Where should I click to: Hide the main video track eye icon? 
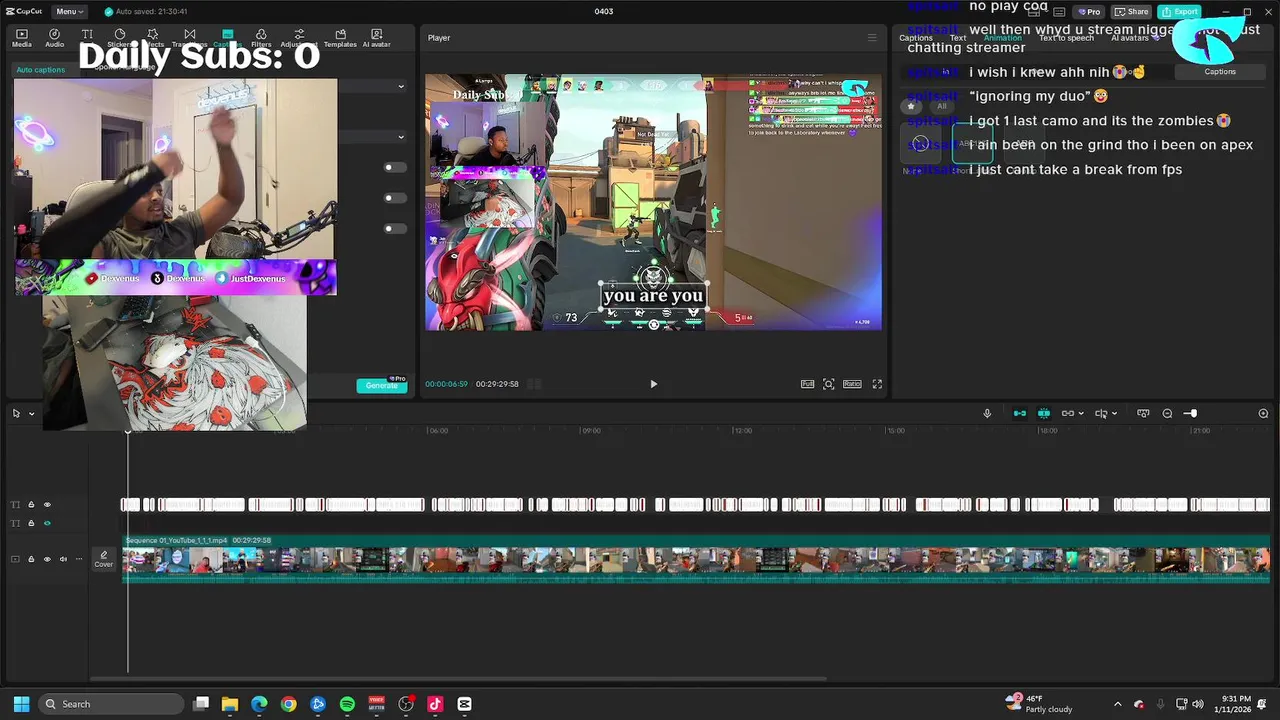46,559
